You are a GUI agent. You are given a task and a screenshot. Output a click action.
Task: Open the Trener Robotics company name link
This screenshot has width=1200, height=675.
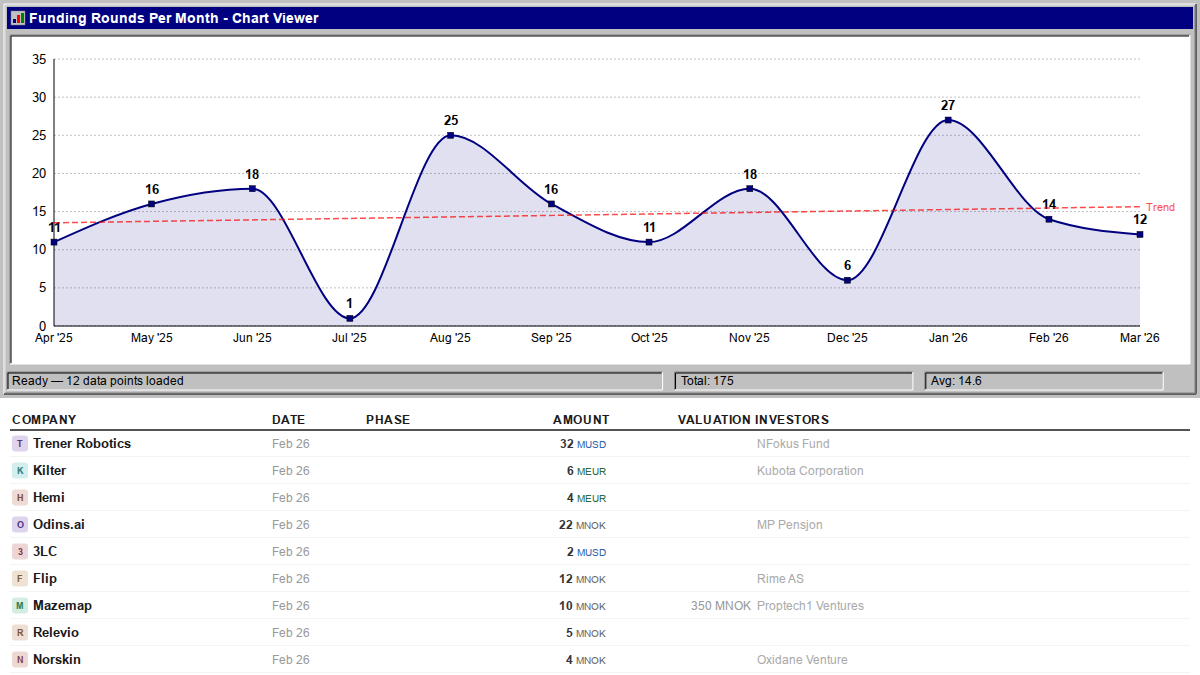pos(82,444)
